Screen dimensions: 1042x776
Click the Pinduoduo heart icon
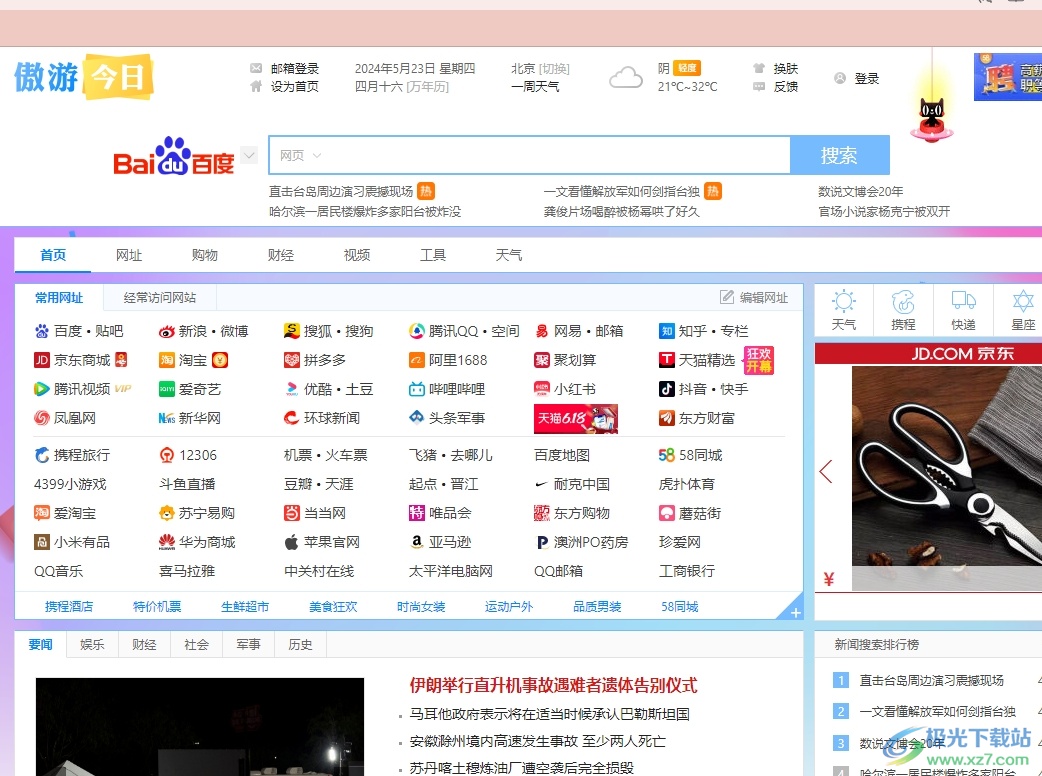click(x=292, y=360)
